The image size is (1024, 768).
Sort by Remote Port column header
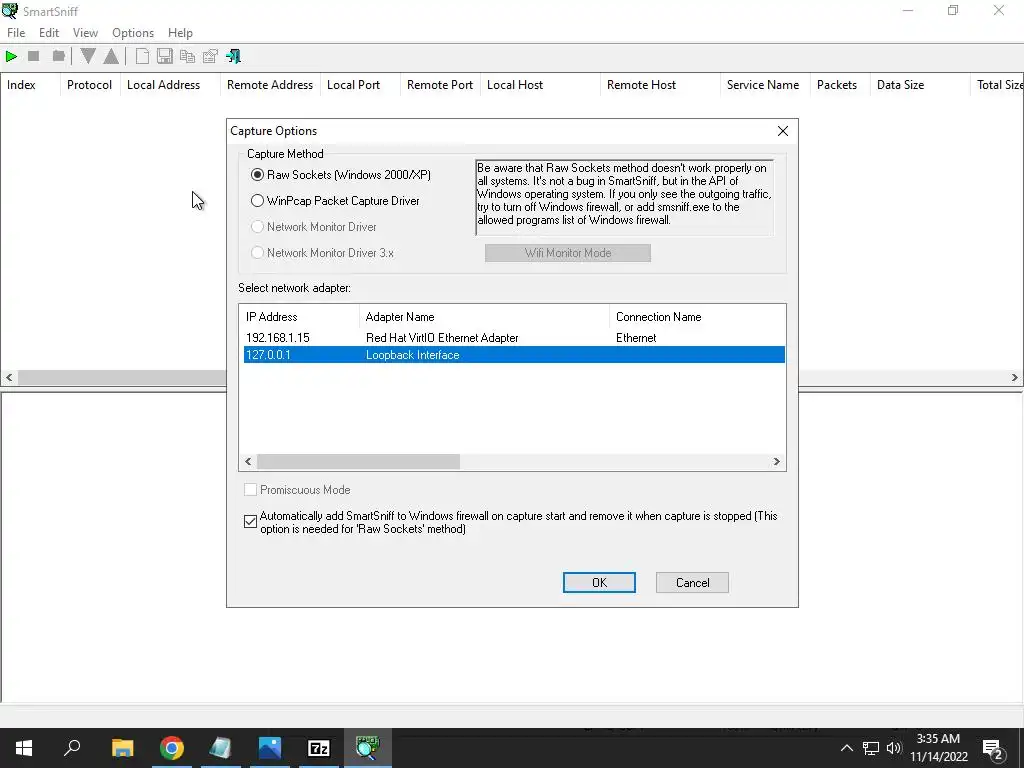440,85
